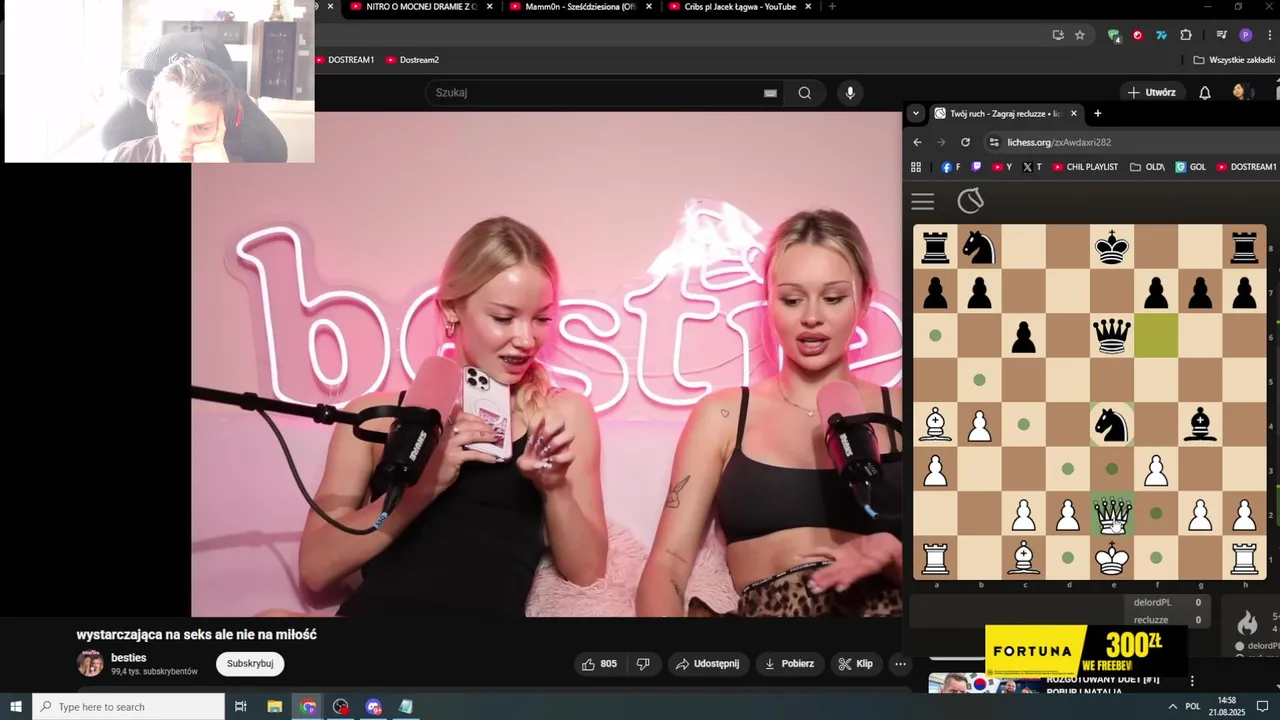Click delordPL in the score table
Screen dimensions: 1280x720
(x=1152, y=603)
